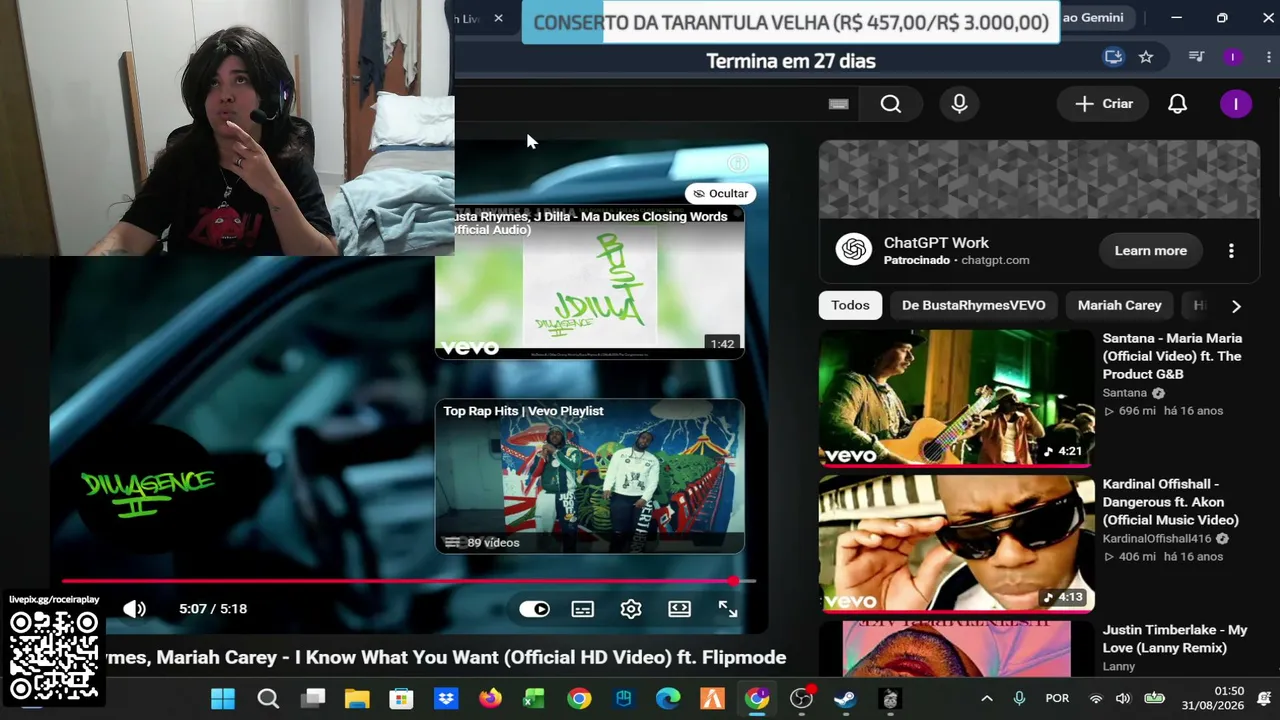
Task: Start voice search with the microphone
Action: click(x=960, y=104)
